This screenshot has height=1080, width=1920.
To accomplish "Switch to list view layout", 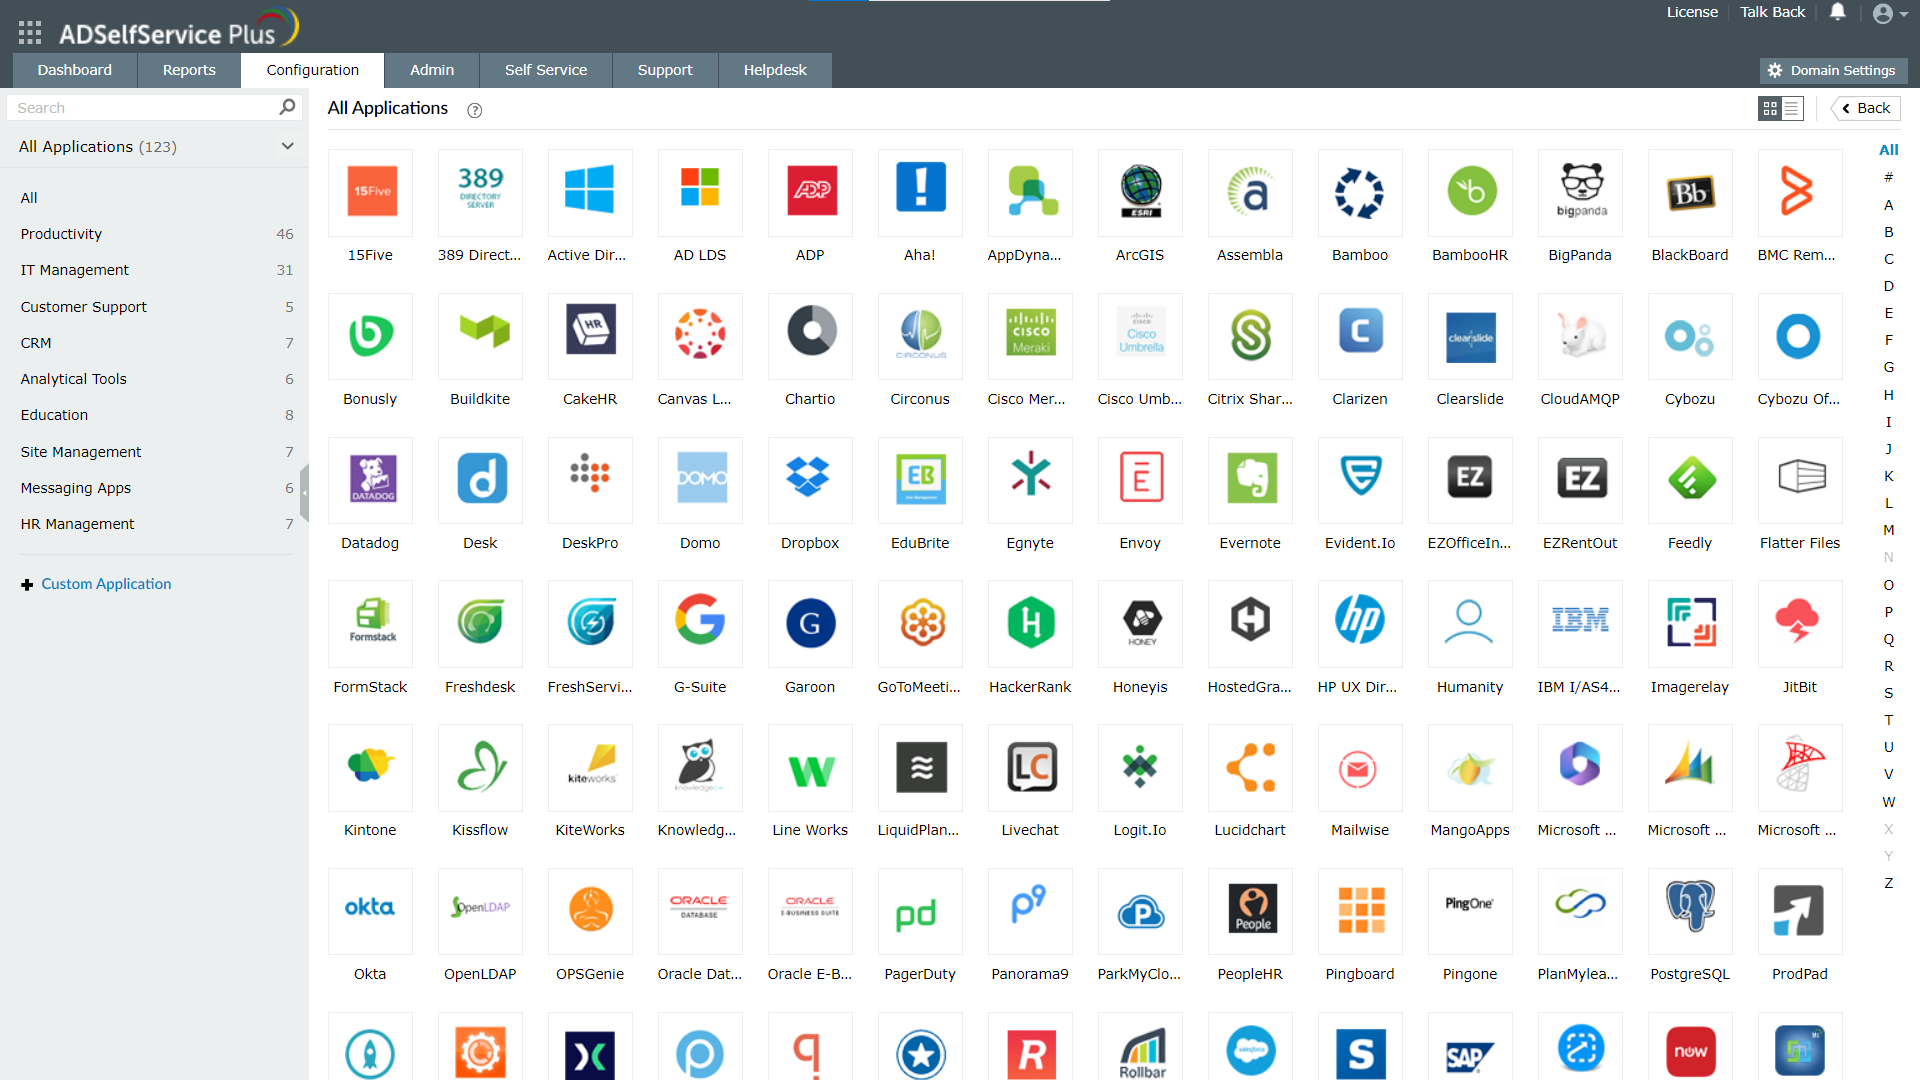I will (x=1792, y=108).
